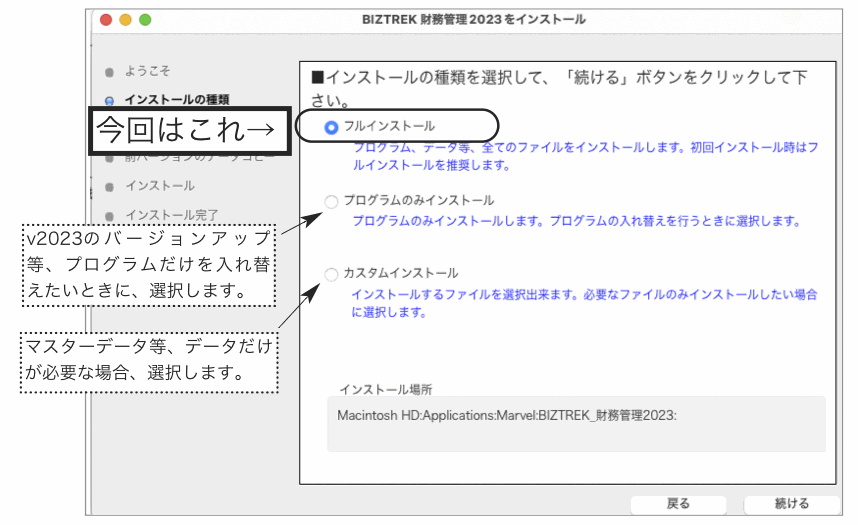Click the blue カスタムインストール description text
858x525 pixels.
pyautogui.click(x=584, y=303)
